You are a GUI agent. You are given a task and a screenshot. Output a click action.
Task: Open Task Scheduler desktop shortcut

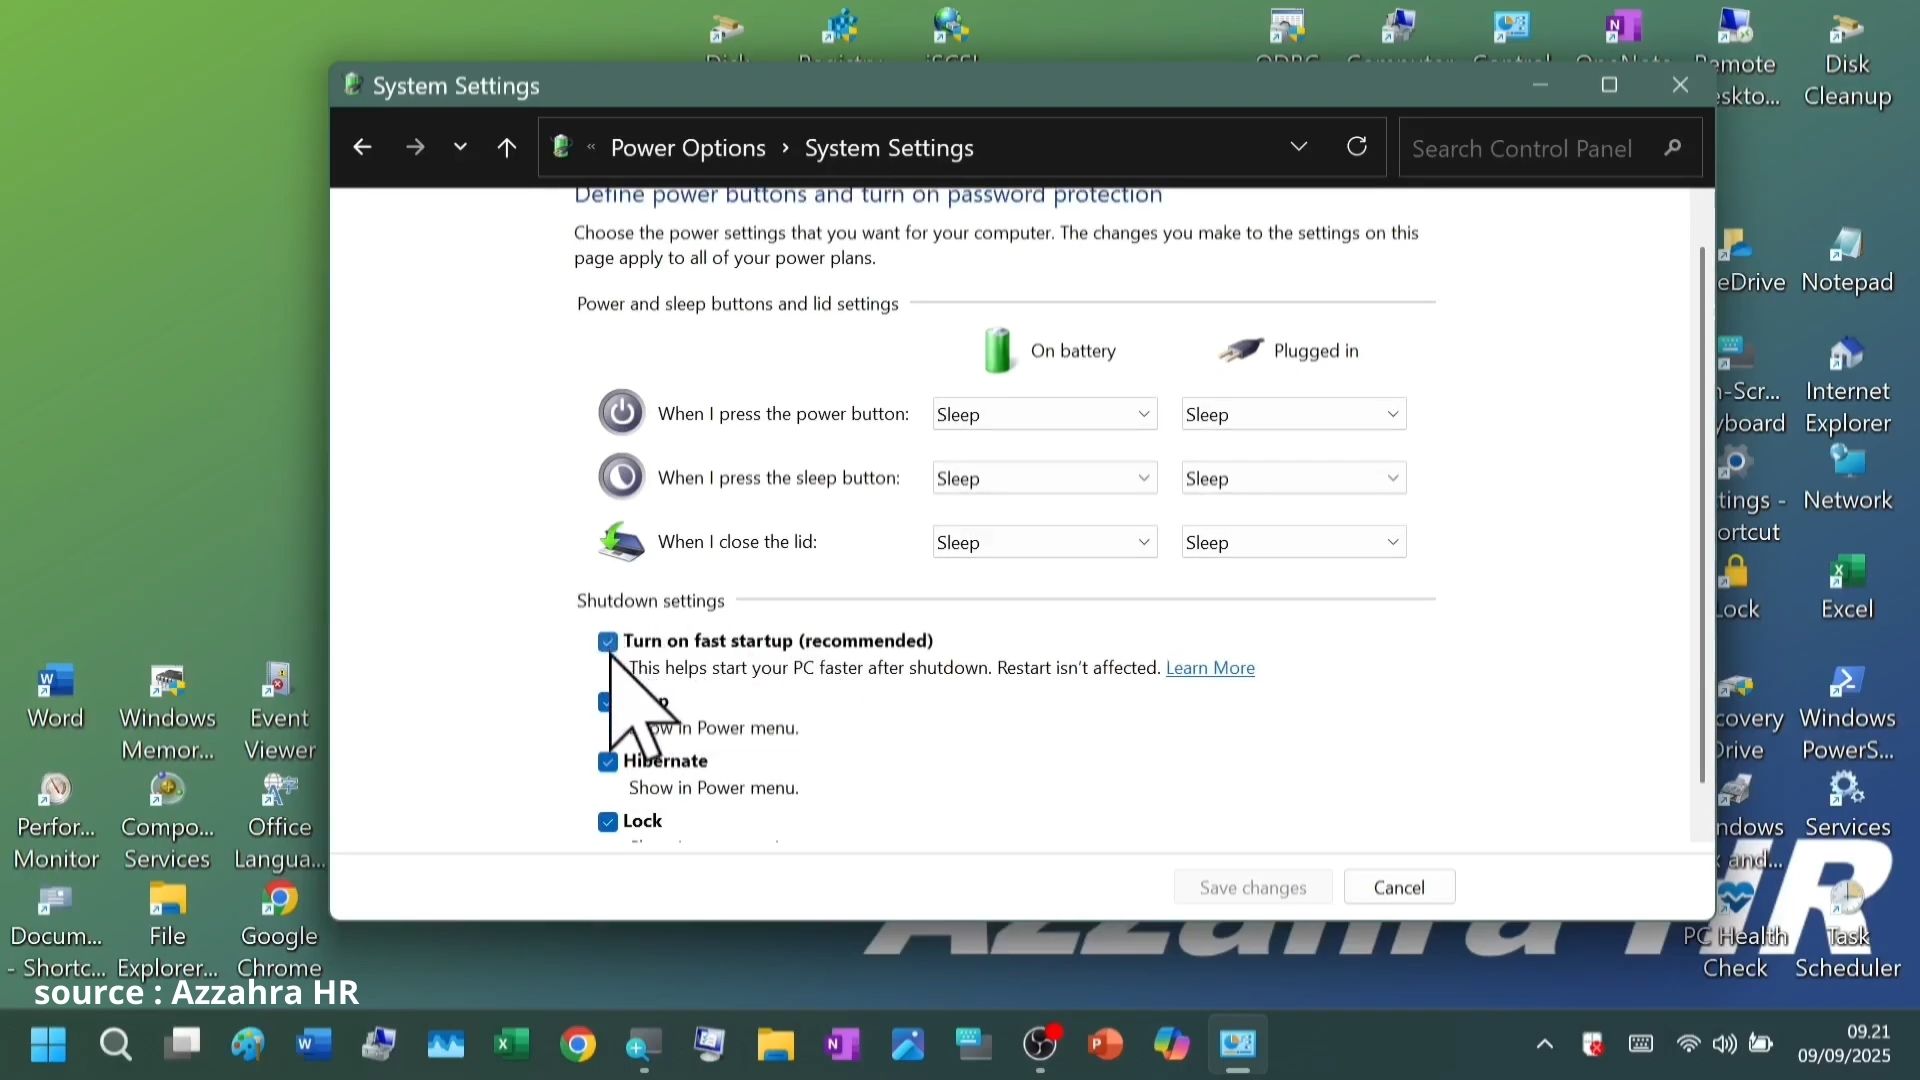coord(1847,930)
